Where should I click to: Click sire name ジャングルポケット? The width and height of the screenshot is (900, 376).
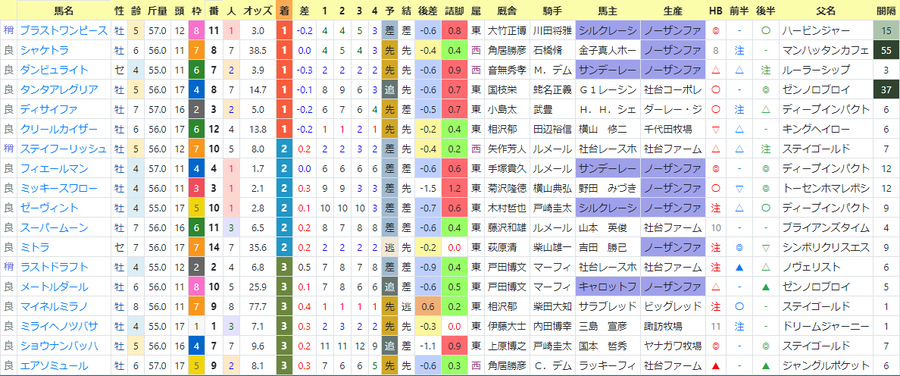coord(826,366)
